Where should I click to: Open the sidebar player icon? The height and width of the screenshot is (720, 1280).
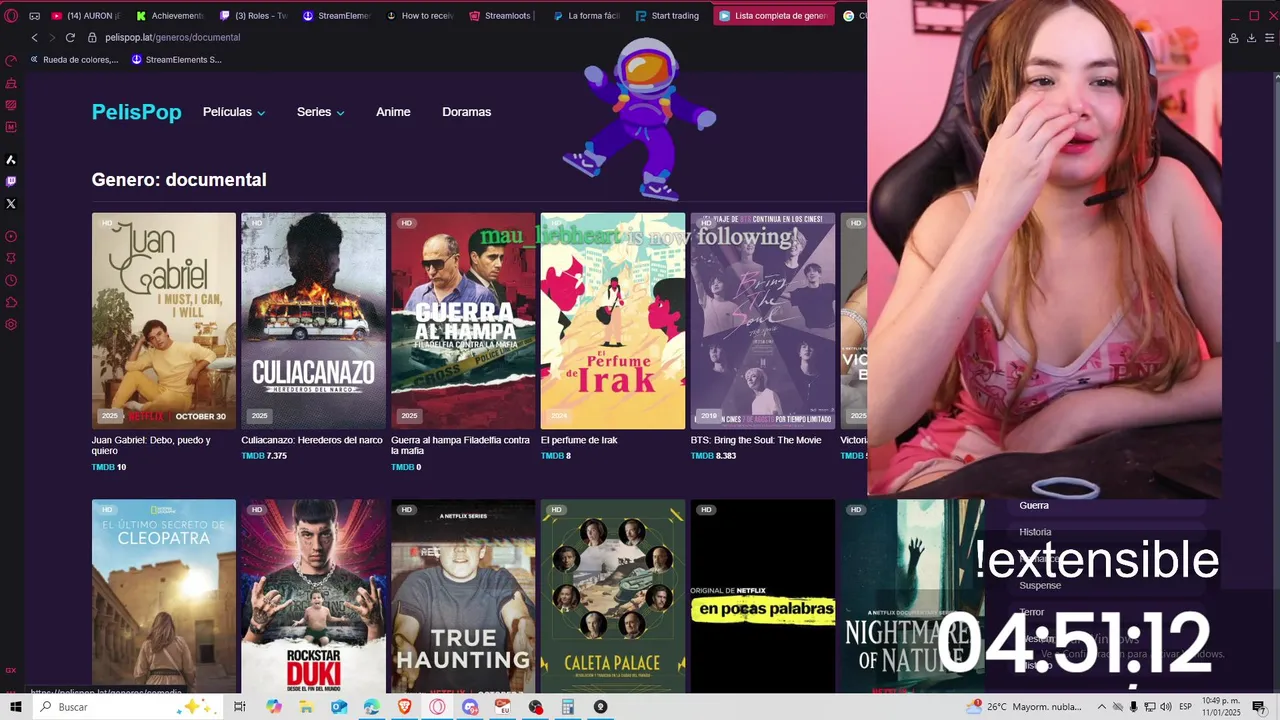[x=11, y=236]
